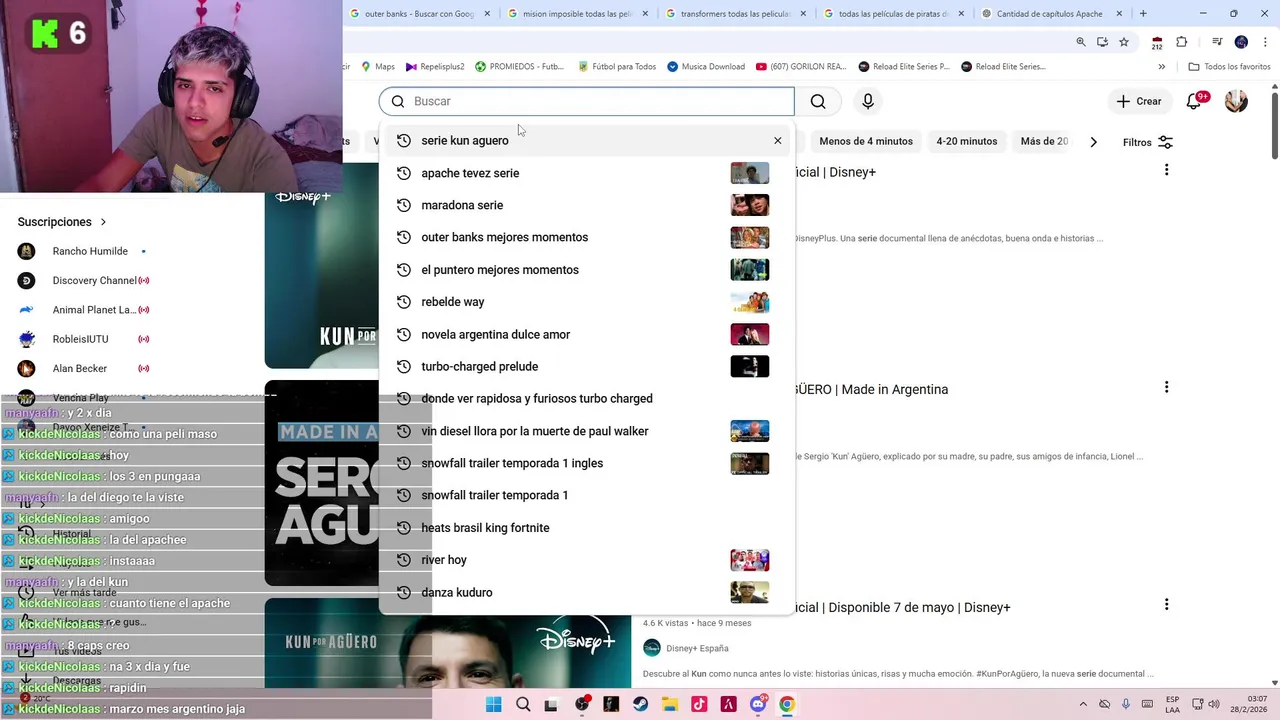Open options menu for 'Made in Argentina' result
The image size is (1280, 720).
pyautogui.click(x=1166, y=387)
